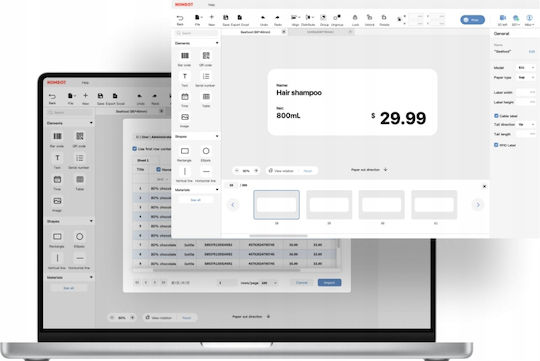The height and width of the screenshot is (361, 540).
Task: Click Reset link in front window canvas
Action: (308, 171)
